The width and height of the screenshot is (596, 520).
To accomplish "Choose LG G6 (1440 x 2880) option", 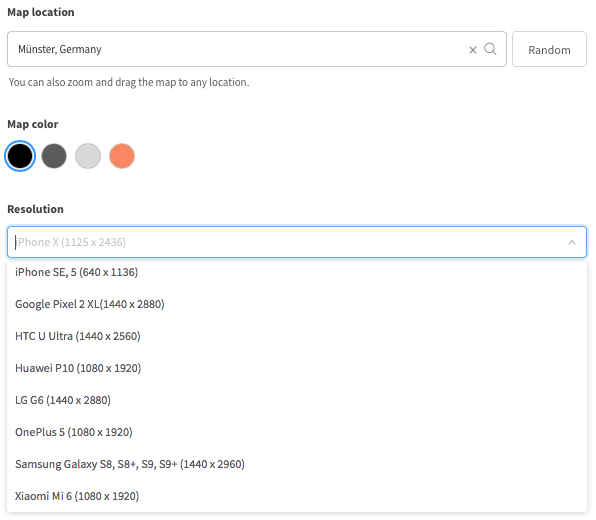I will 297,400.
